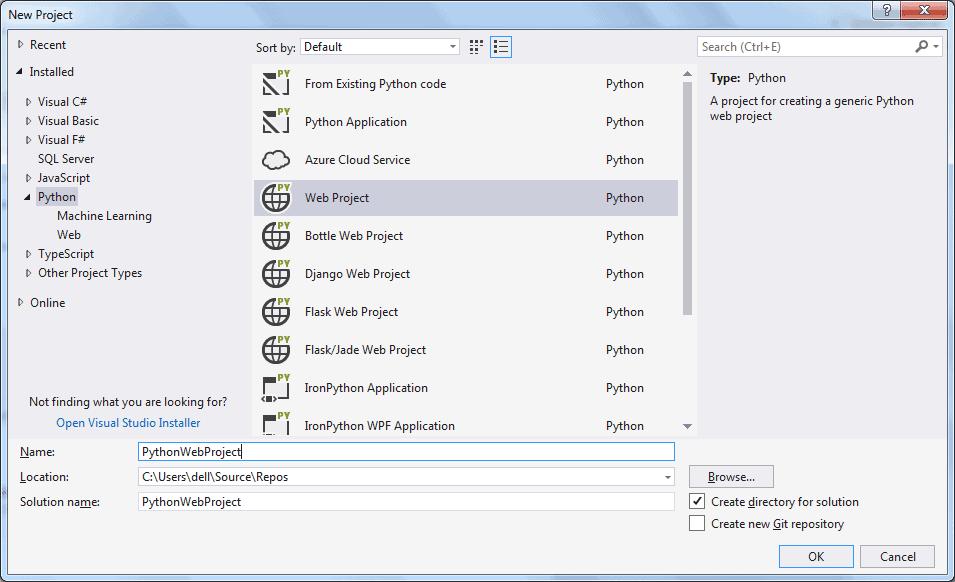Select Web category under Python
Image resolution: width=955 pixels, height=582 pixels.
coord(69,234)
